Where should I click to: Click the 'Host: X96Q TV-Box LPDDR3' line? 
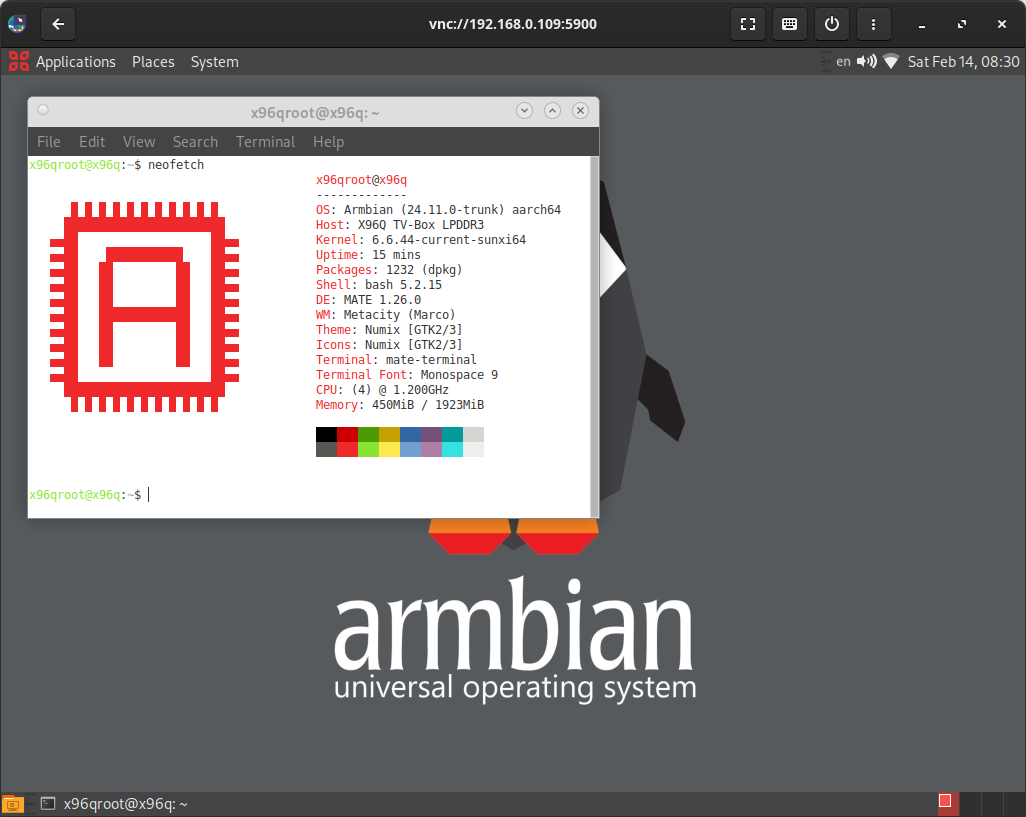pos(400,225)
